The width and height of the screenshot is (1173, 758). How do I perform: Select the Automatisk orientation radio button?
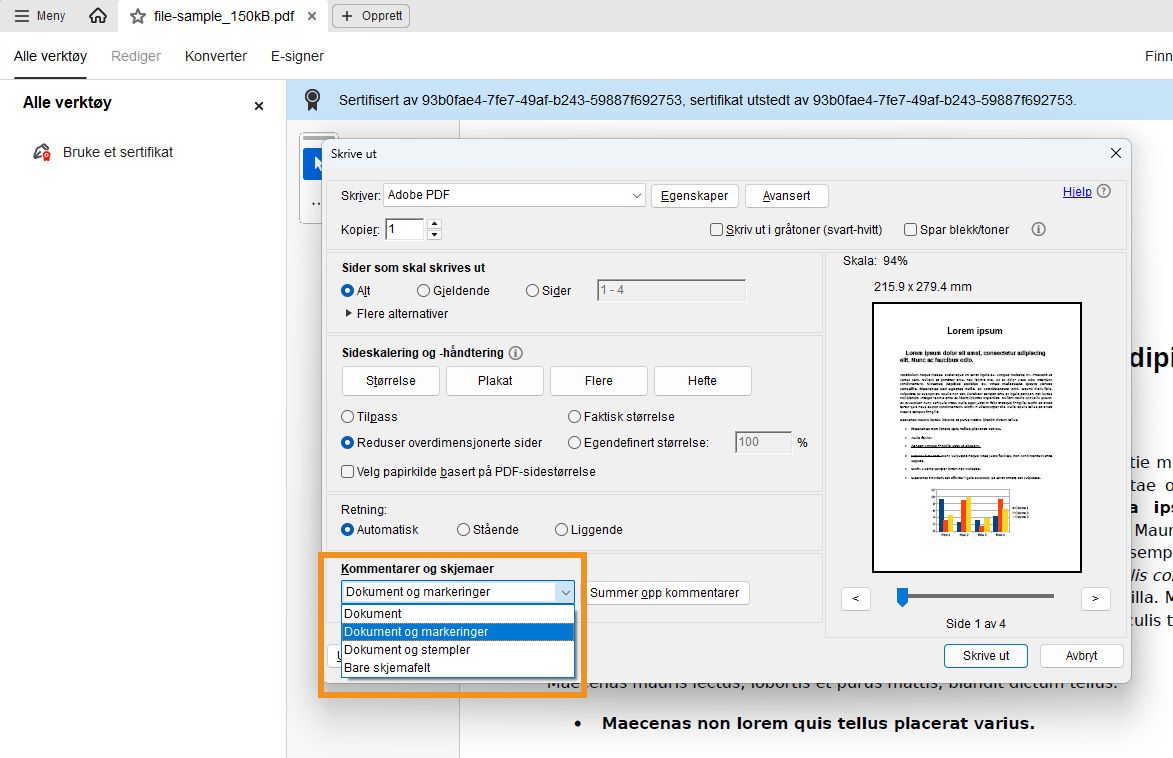coord(347,530)
